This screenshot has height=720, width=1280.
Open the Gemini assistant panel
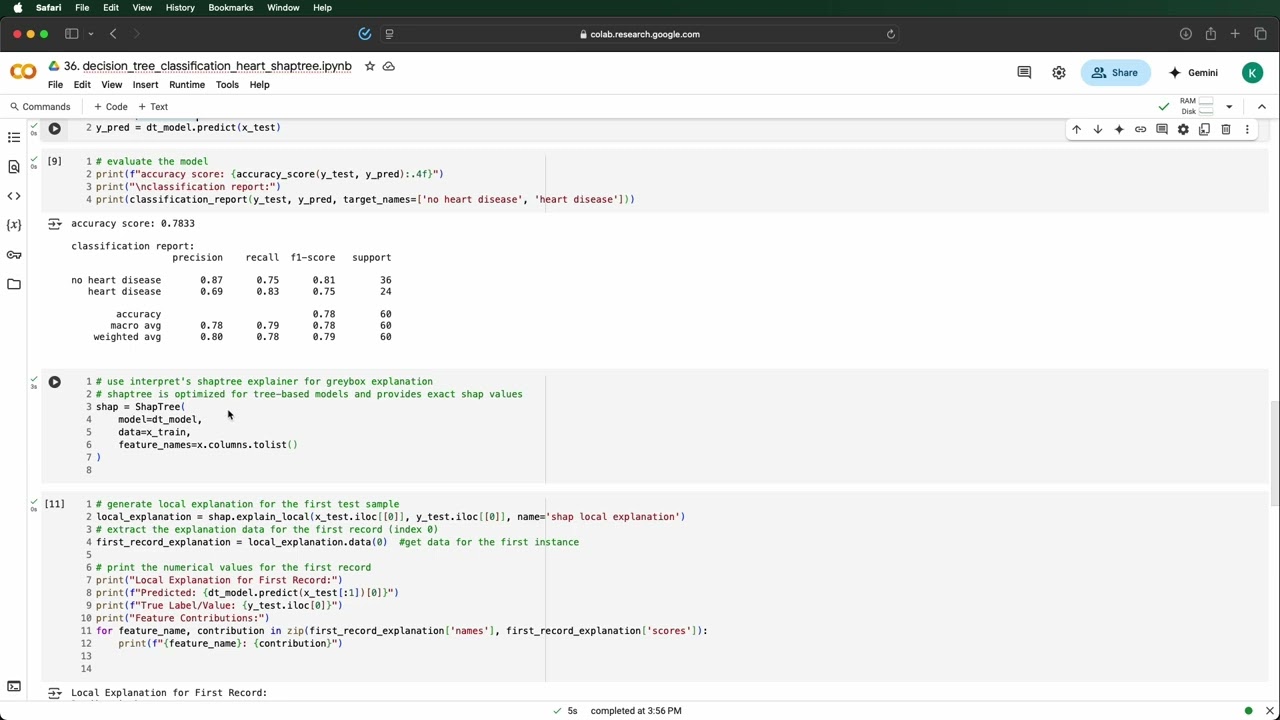(1195, 72)
